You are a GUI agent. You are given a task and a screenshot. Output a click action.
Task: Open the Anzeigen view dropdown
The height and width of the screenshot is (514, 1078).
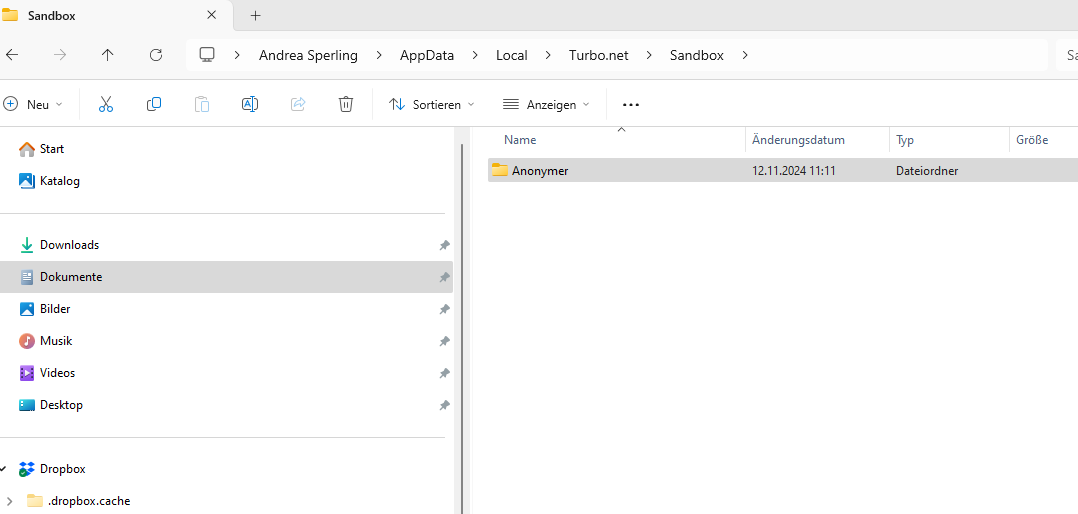[546, 104]
